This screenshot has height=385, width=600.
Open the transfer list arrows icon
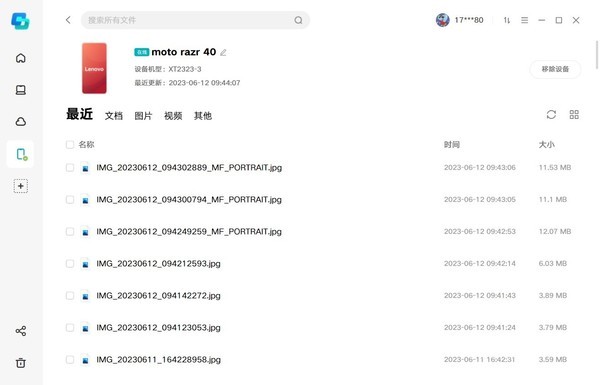click(x=507, y=20)
